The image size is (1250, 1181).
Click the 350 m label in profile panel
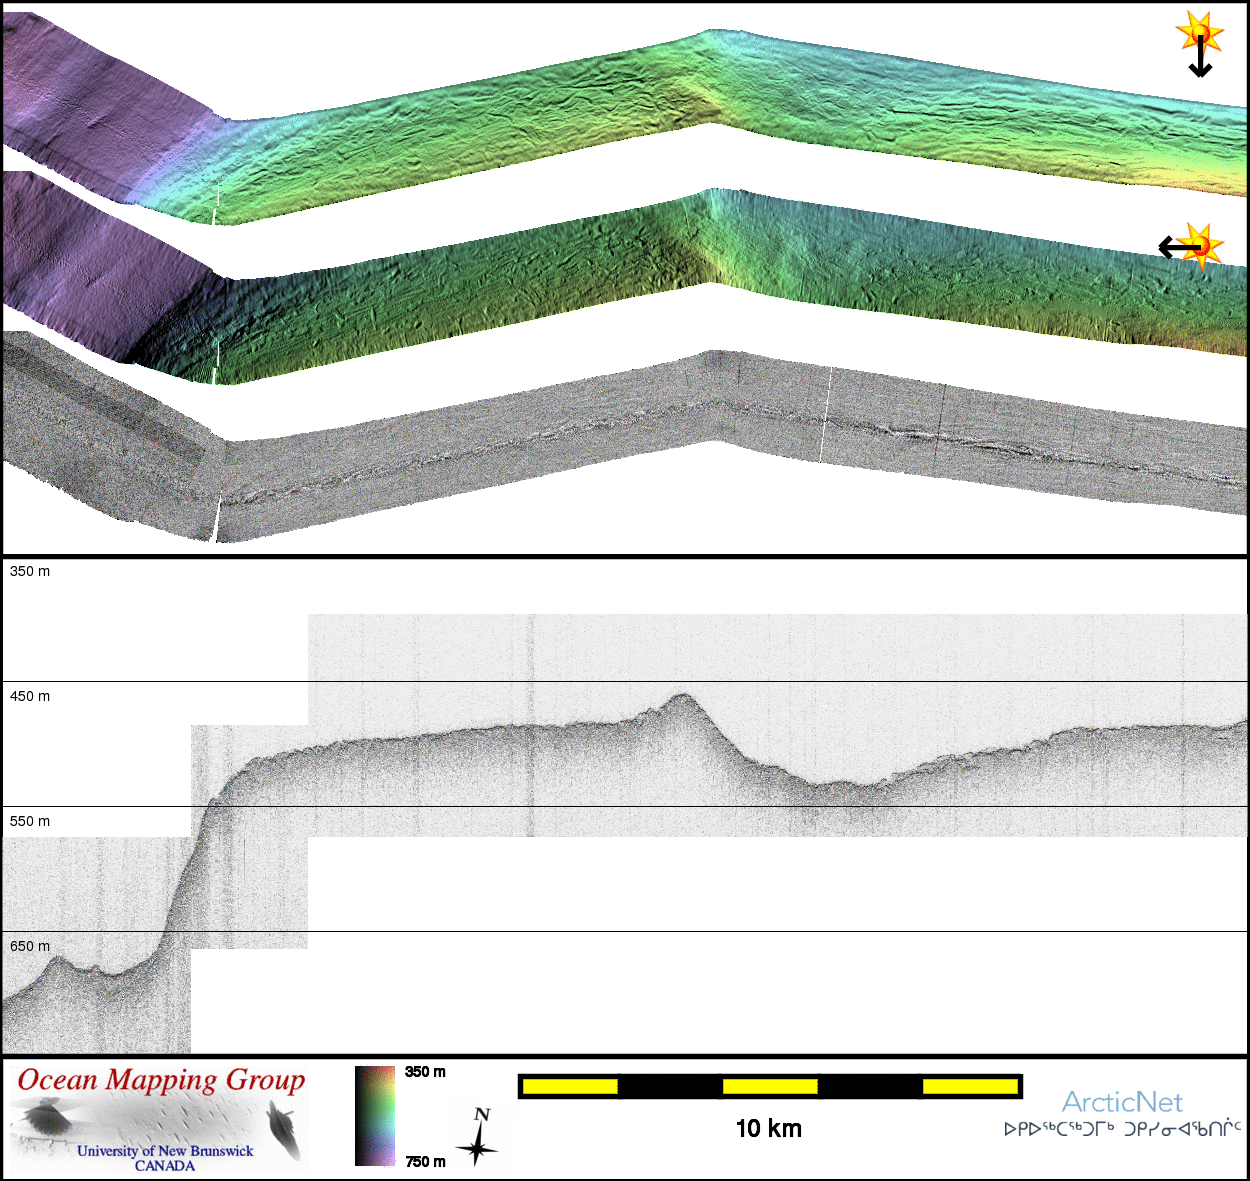(x=30, y=571)
